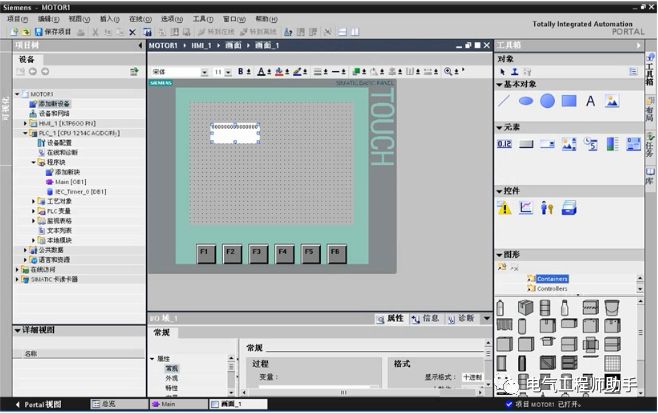Click the F1 key on the HMI panel
The width and height of the screenshot is (658, 413).
(x=206, y=254)
